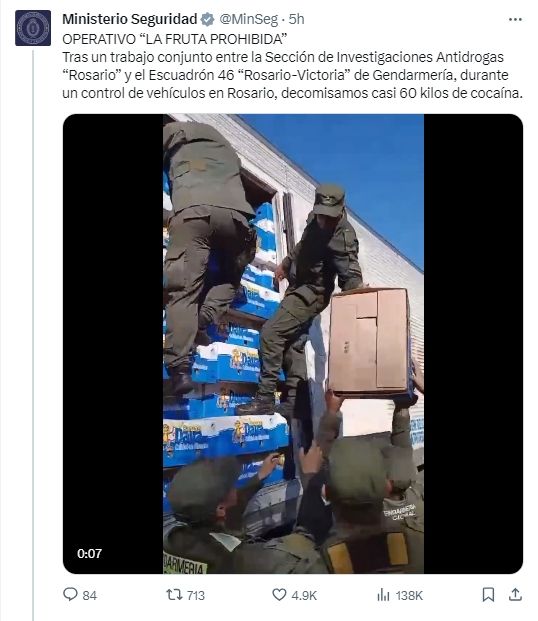The height and width of the screenshot is (621, 538).
Task: Click the 4.9K likes count
Action: point(304,595)
